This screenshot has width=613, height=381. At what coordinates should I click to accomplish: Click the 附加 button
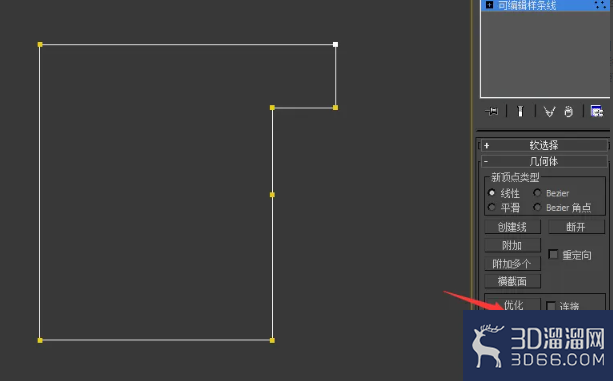(x=513, y=245)
